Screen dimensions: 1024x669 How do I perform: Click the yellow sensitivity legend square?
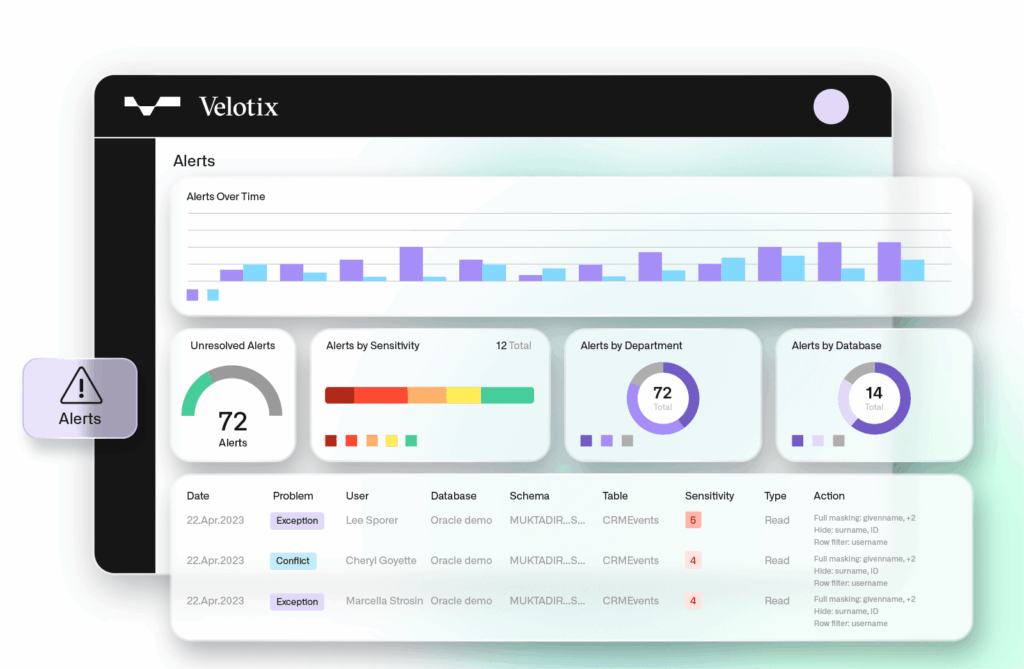(x=392, y=441)
